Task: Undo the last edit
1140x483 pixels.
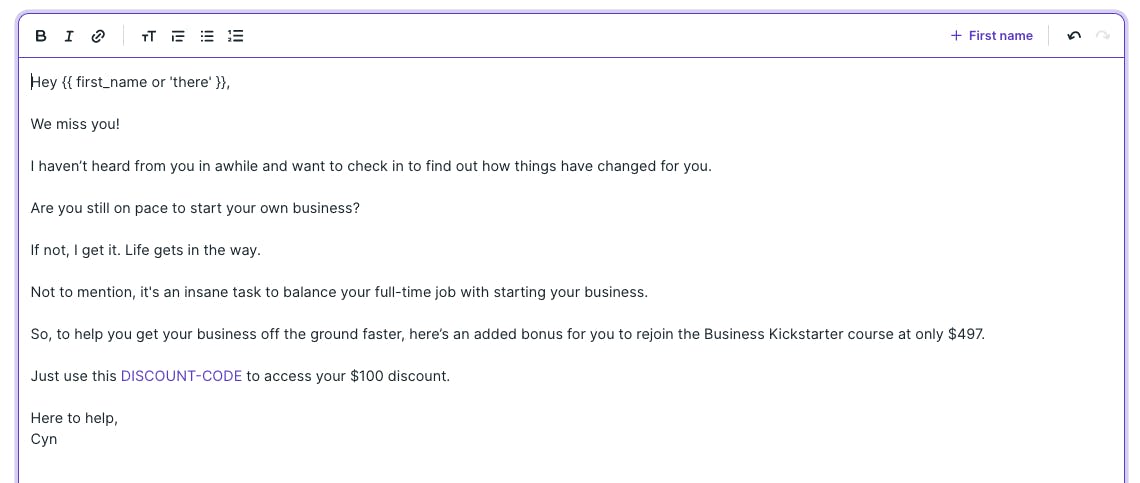Action: pyautogui.click(x=1074, y=36)
